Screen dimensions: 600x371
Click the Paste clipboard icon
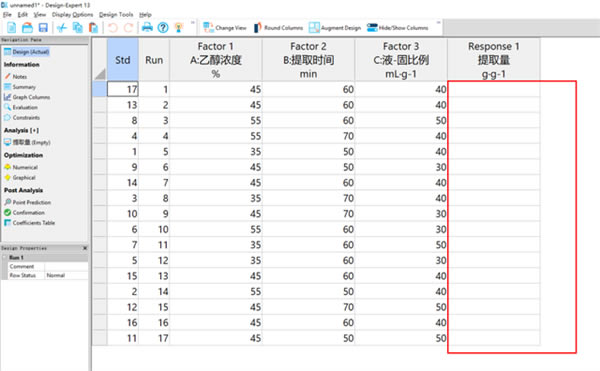tap(93, 28)
